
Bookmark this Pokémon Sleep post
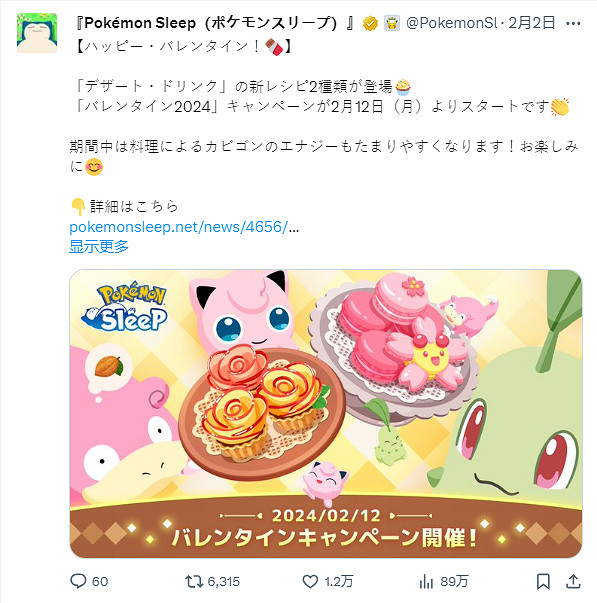pyautogui.click(x=543, y=581)
